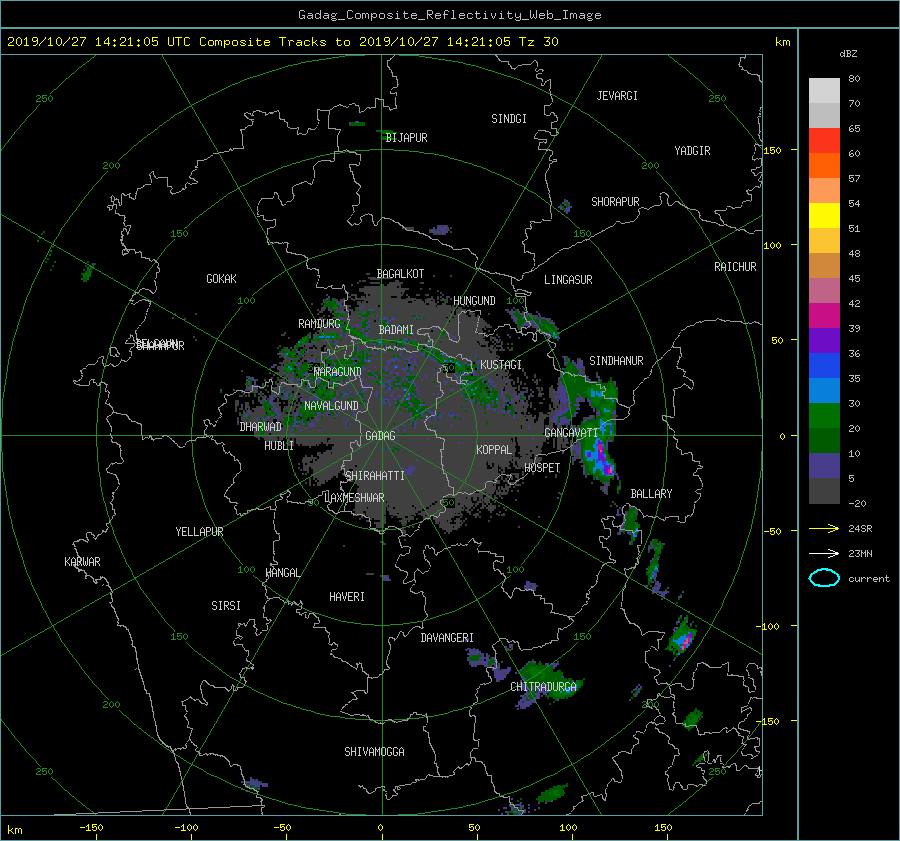The width and height of the screenshot is (900, 841).
Task: Click the 24SR legend label
Action: pyautogui.click(x=860, y=529)
